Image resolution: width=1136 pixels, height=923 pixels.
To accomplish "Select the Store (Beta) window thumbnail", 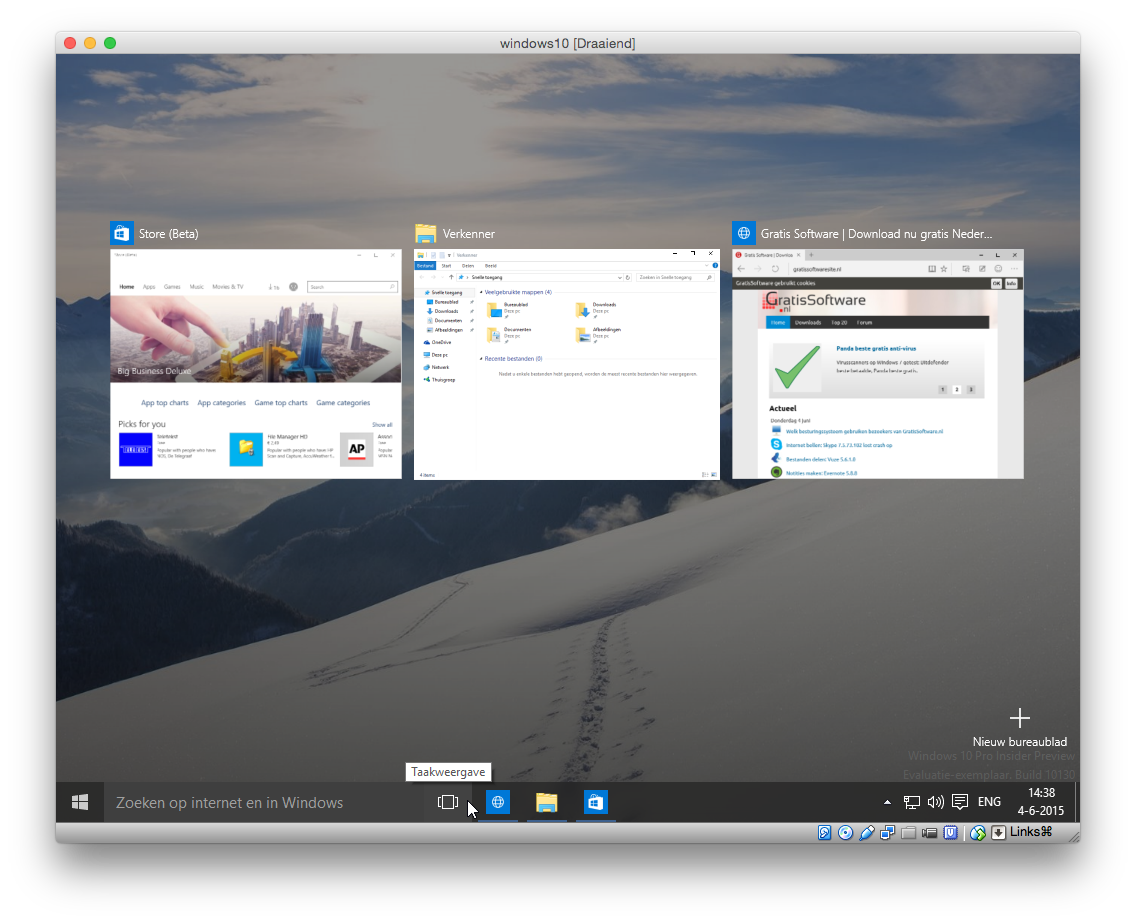I will pyautogui.click(x=255, y=364).
